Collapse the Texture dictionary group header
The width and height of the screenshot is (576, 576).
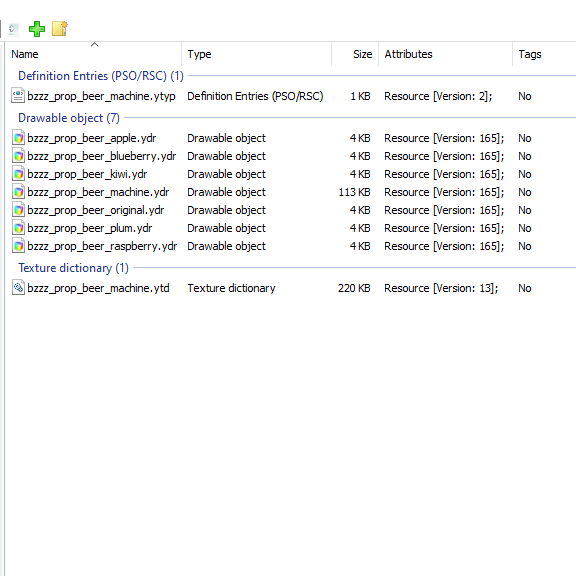73,268
